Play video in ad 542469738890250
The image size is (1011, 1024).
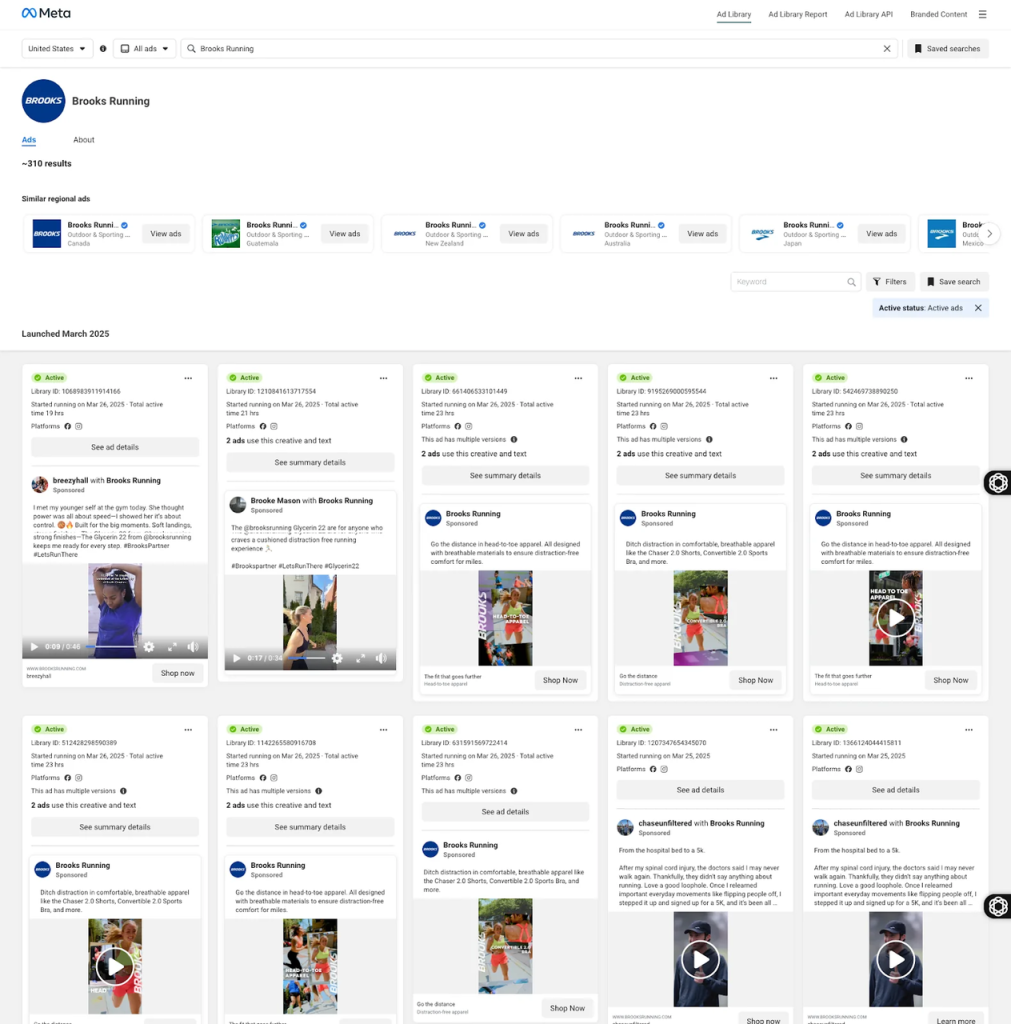click(x=895, y=618)
